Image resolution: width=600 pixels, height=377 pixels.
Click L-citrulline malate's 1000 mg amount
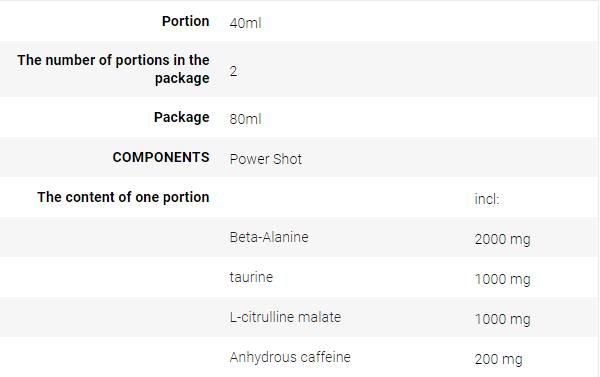coord(502,320)
